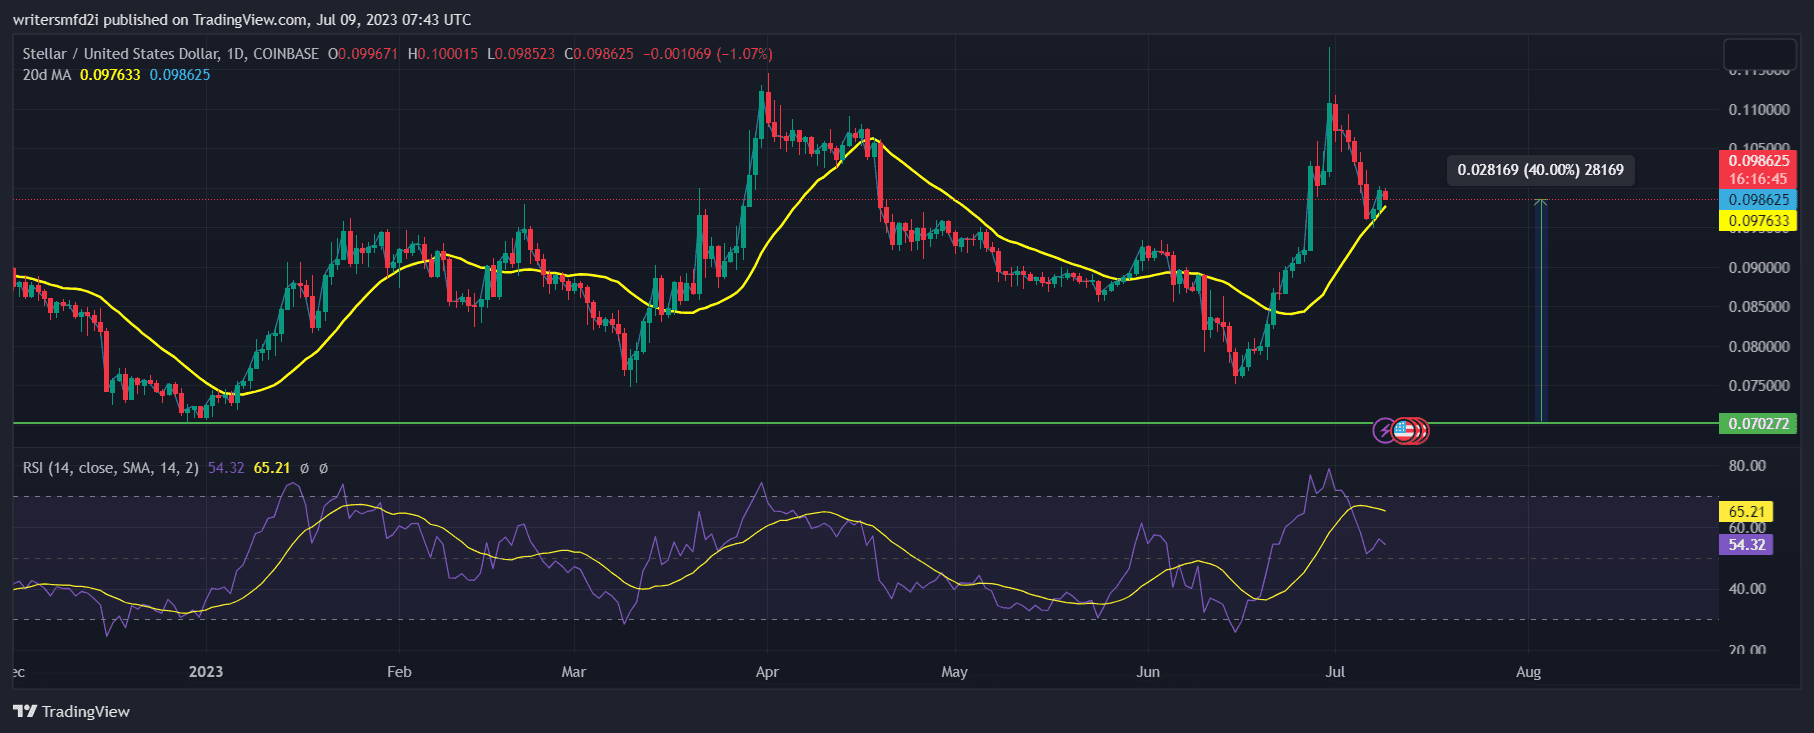
Task: Click the yellow 65.21 RSI axis label
Action: (1746, 512)
